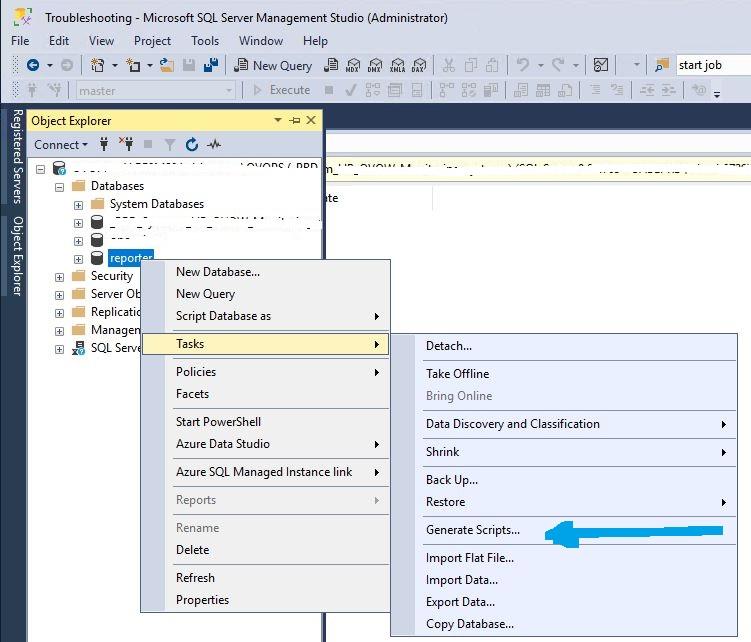Click the Filter funnel icon in Object Explorer
Image resolution: width=751 pixels, height=642 pixels.
(170, 144)
